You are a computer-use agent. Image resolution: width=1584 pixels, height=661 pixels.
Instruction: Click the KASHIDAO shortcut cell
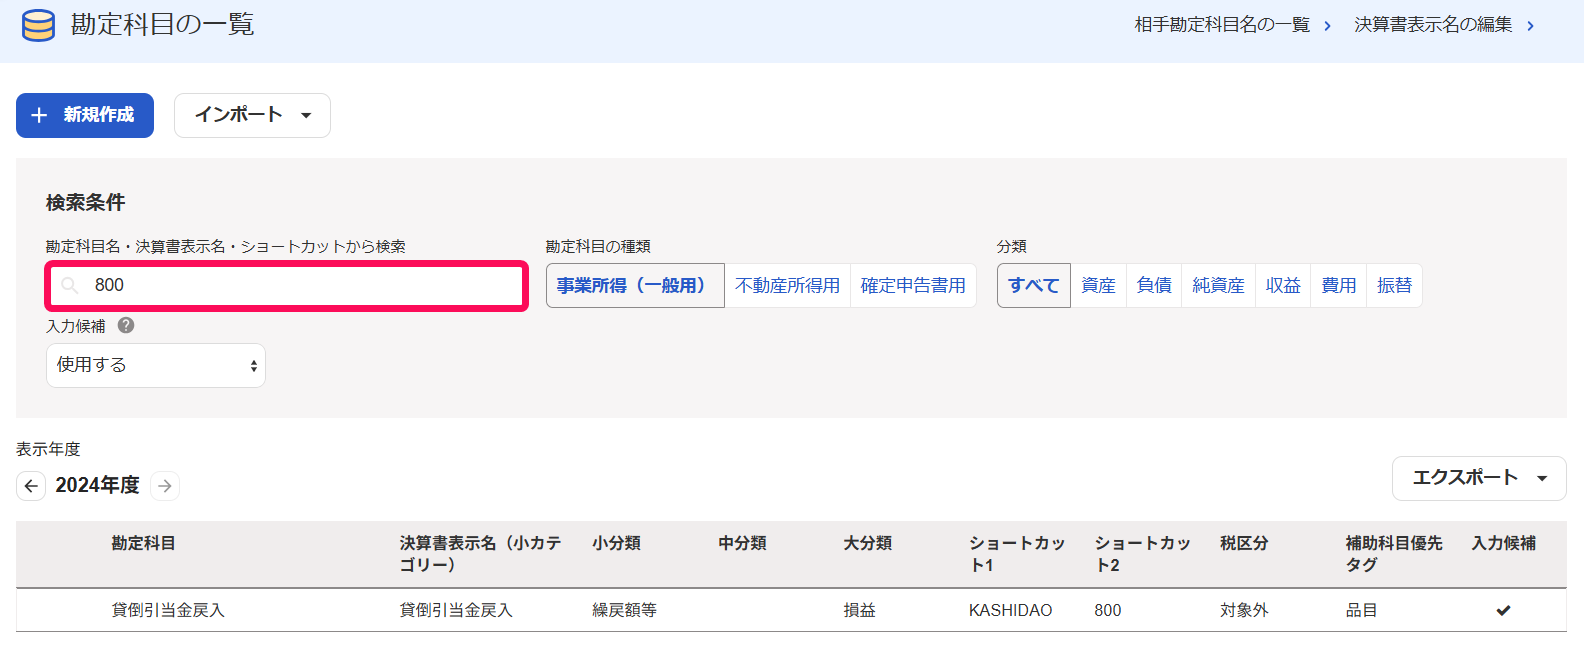[1010, 610]
